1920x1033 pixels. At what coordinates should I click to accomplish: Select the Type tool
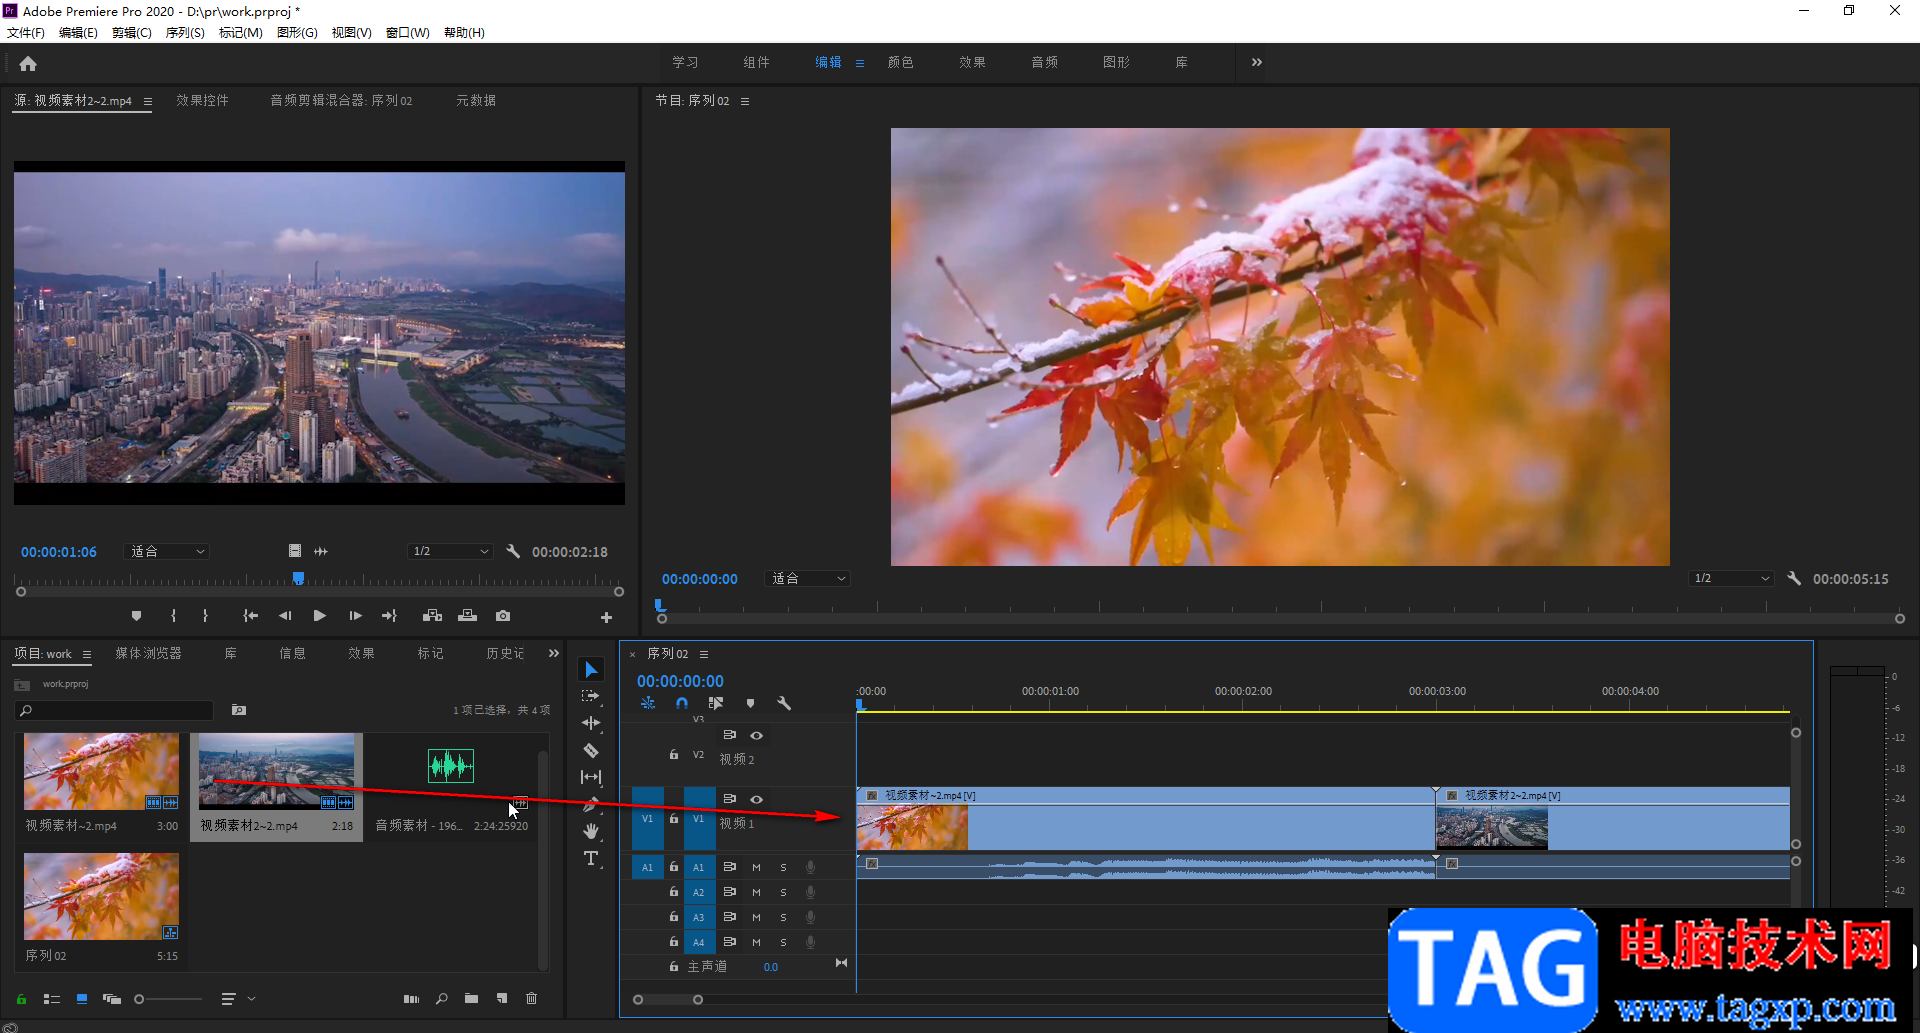pyautogui.click(x=591, y=858)
